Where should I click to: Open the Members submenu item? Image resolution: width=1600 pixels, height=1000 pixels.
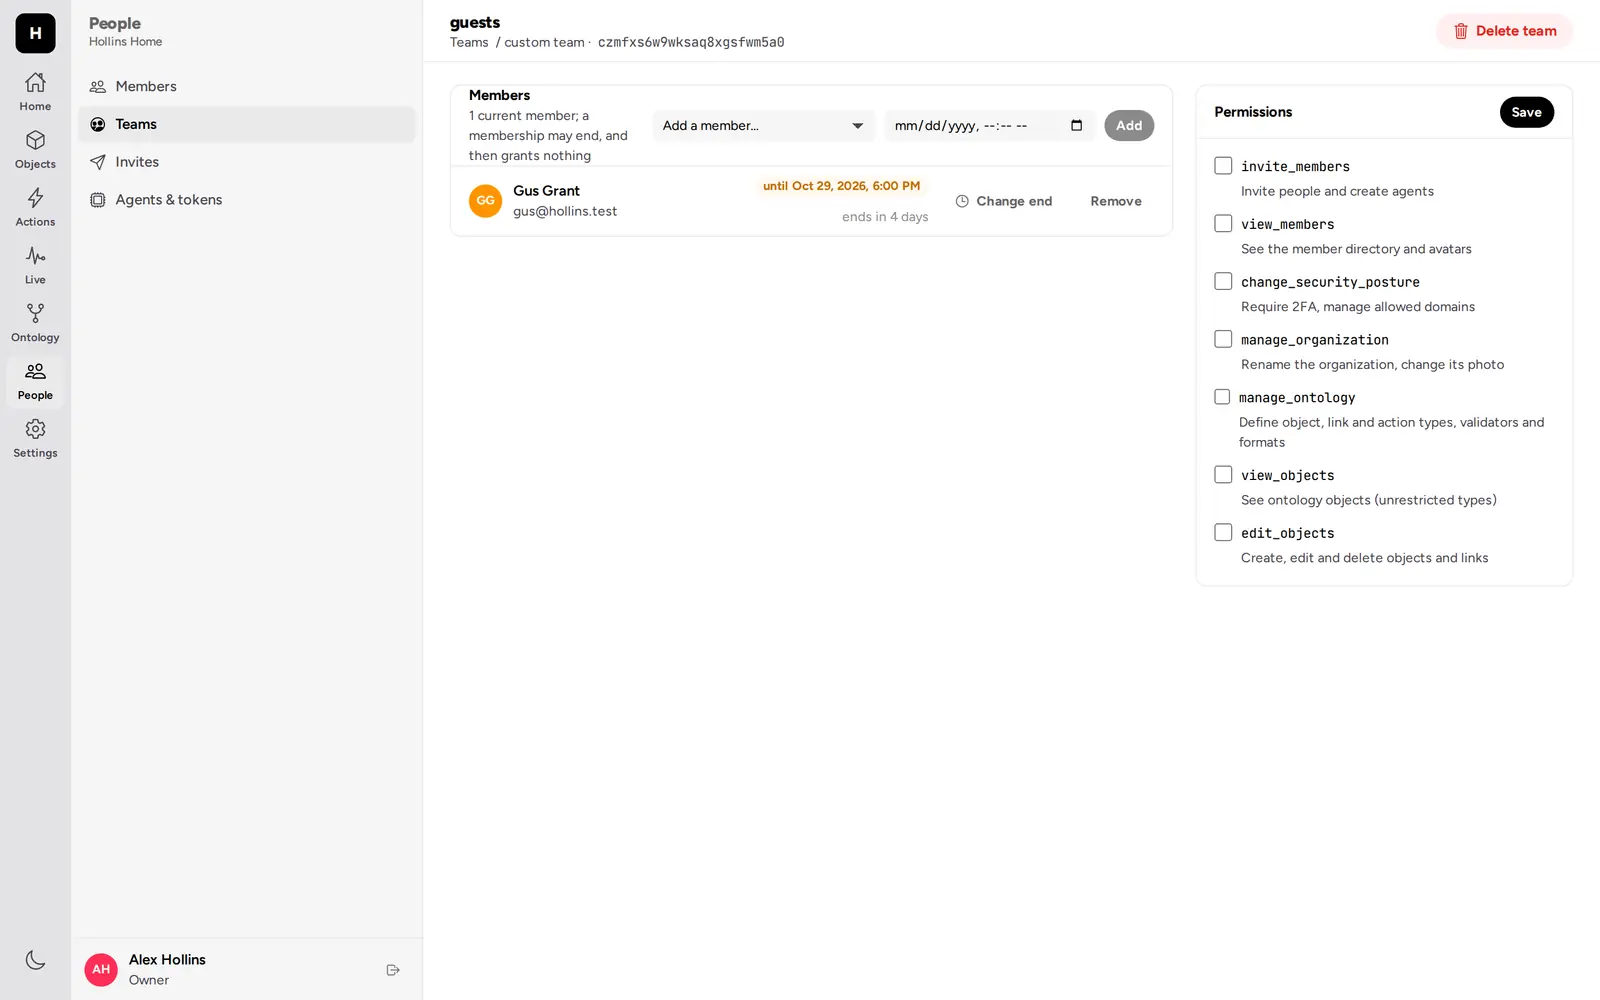(x=247, y=86)
